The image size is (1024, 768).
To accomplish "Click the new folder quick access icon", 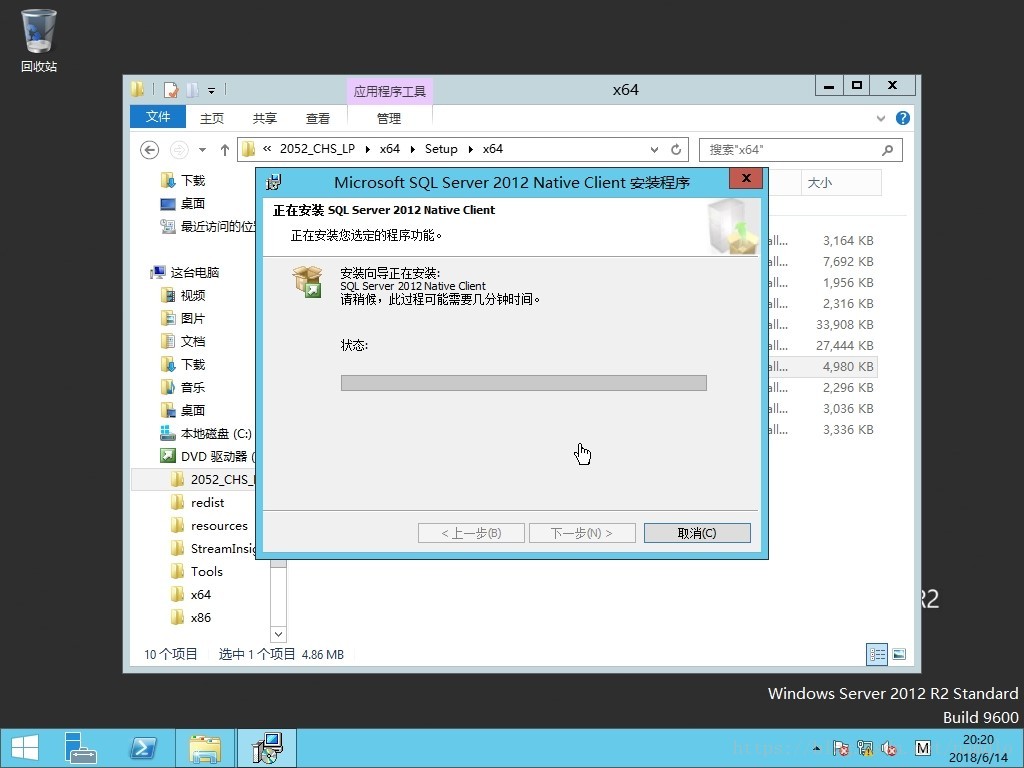I will pos(192,89).
